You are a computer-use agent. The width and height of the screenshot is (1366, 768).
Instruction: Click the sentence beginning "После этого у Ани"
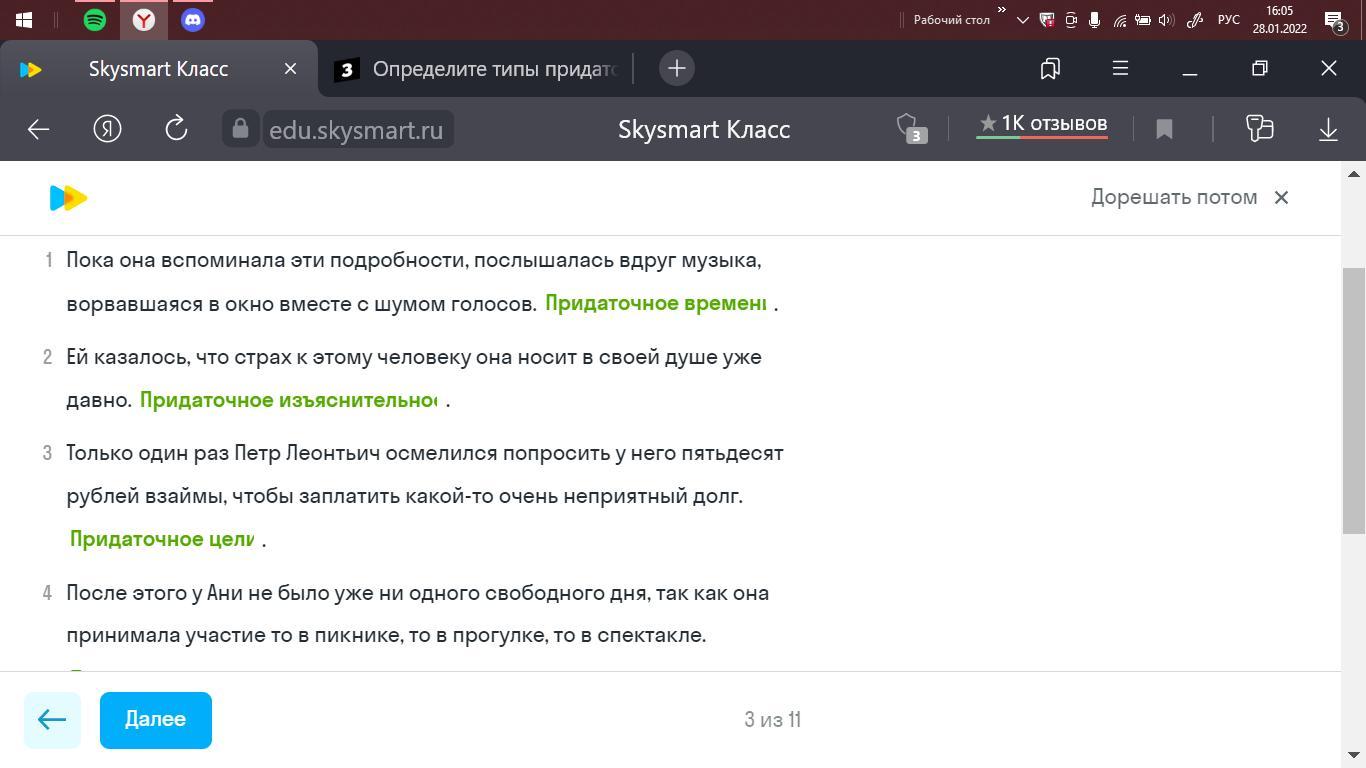(x=418, y=614)
